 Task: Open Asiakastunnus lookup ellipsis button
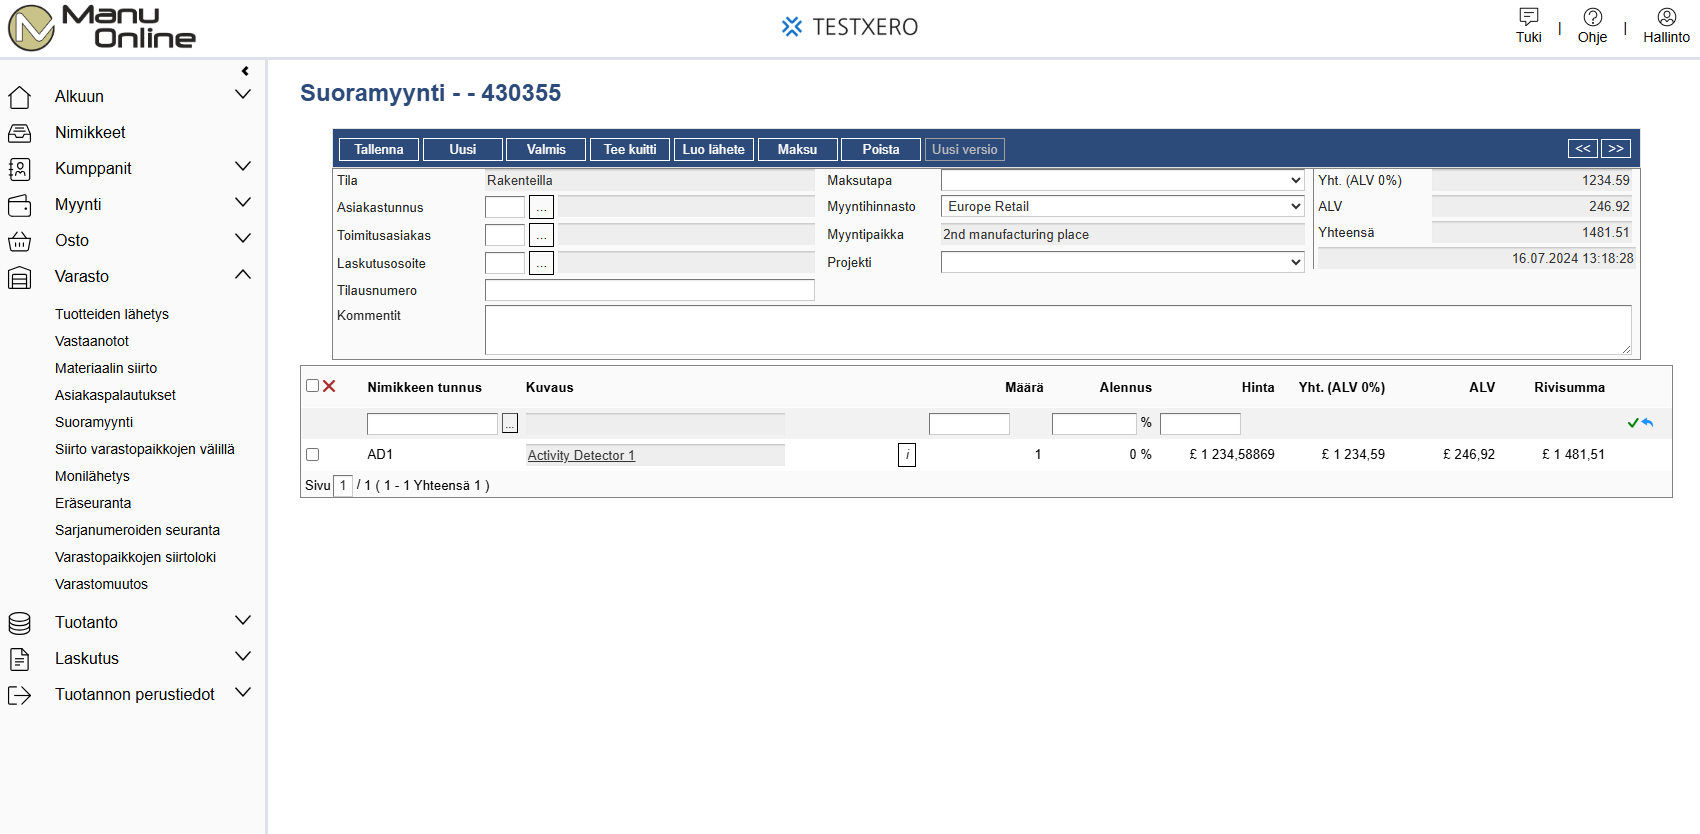(x=541, y=207)
